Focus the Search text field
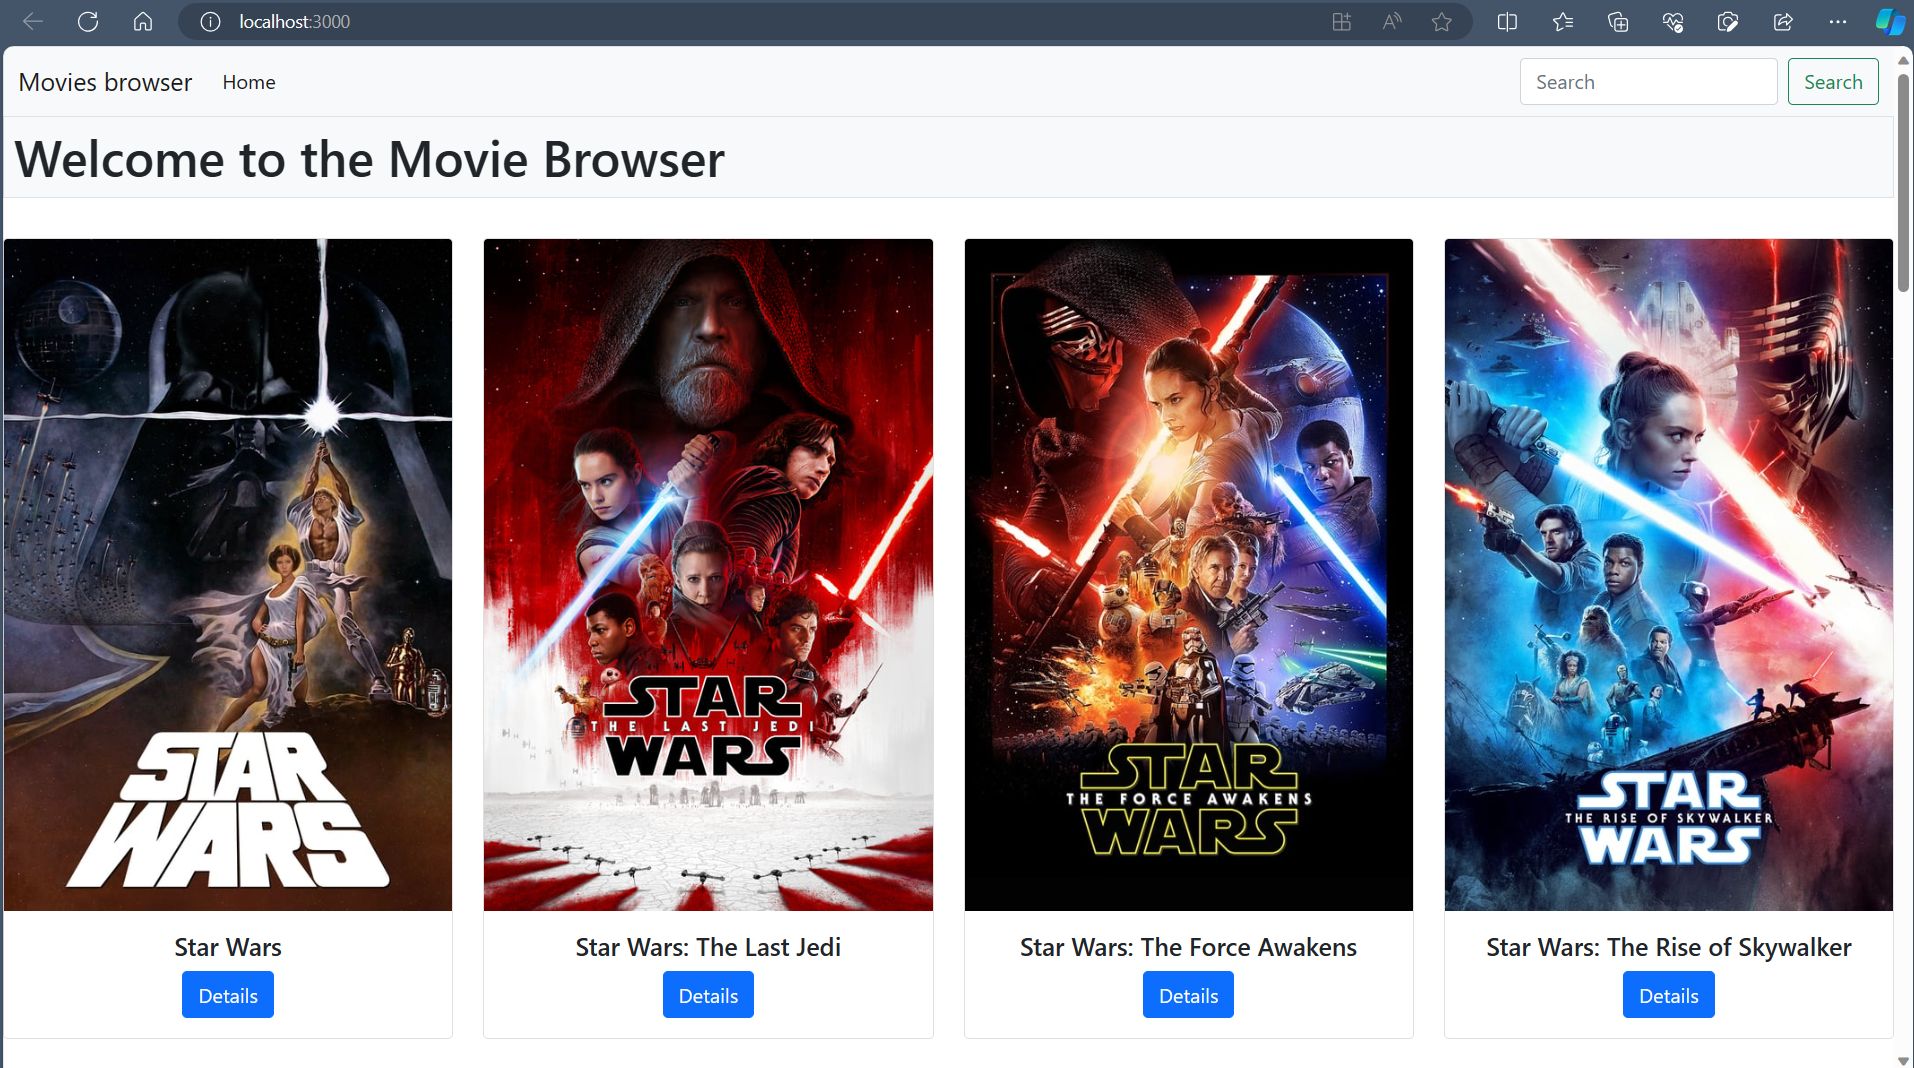The width and height of the screenshot is (1914, 1068). coord(1648,82)
